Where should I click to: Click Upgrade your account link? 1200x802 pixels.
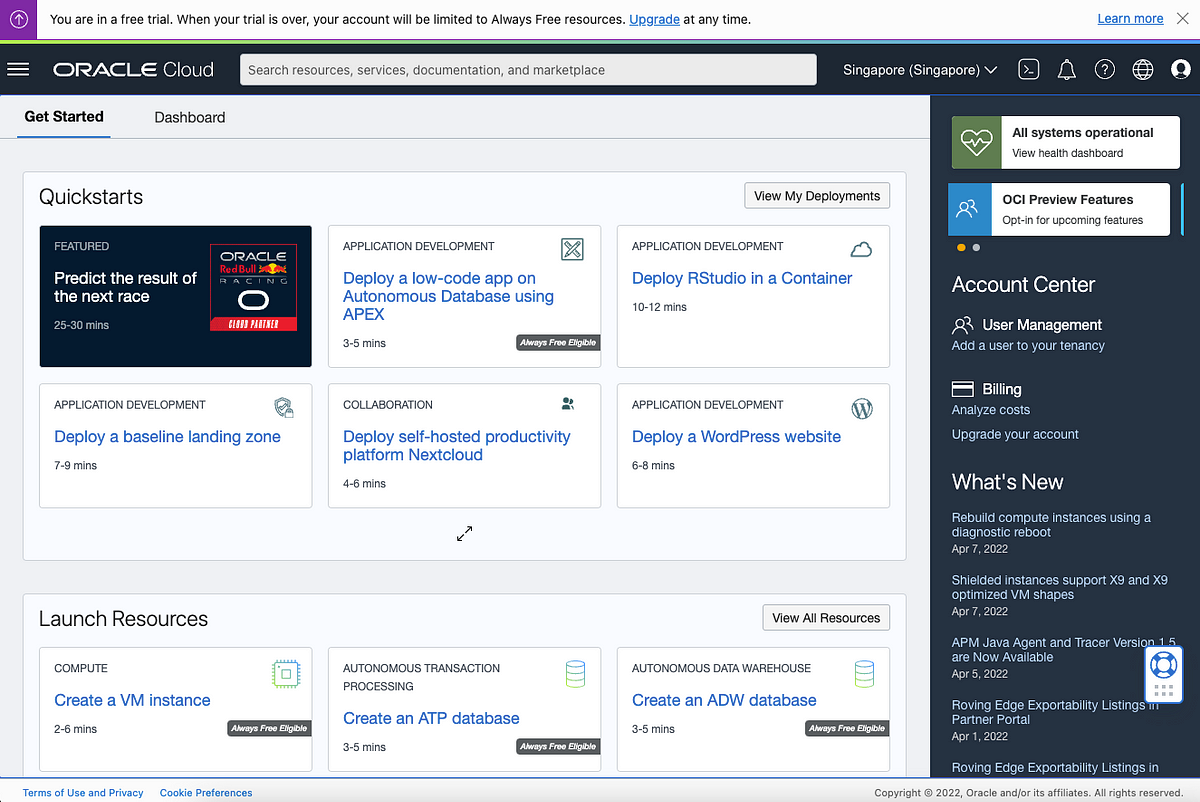tap(1015, 434)
